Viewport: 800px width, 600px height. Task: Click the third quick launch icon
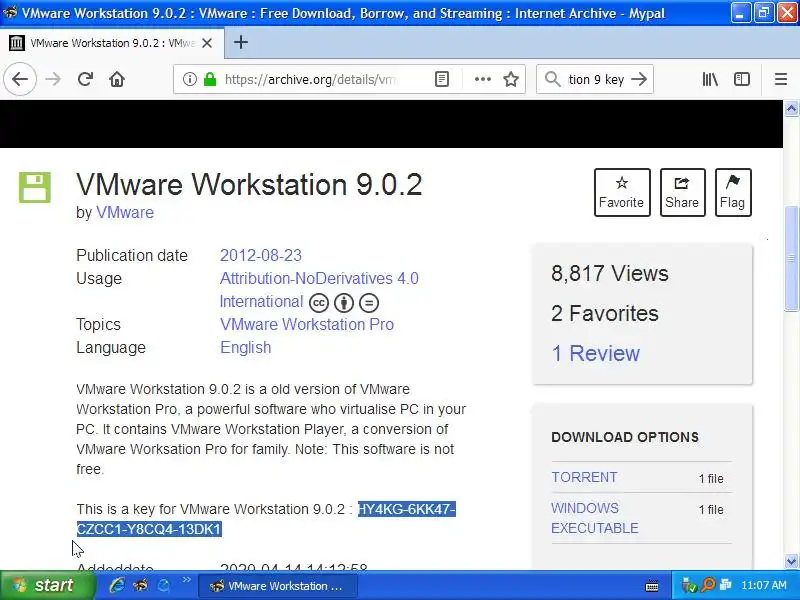[164, 585]
